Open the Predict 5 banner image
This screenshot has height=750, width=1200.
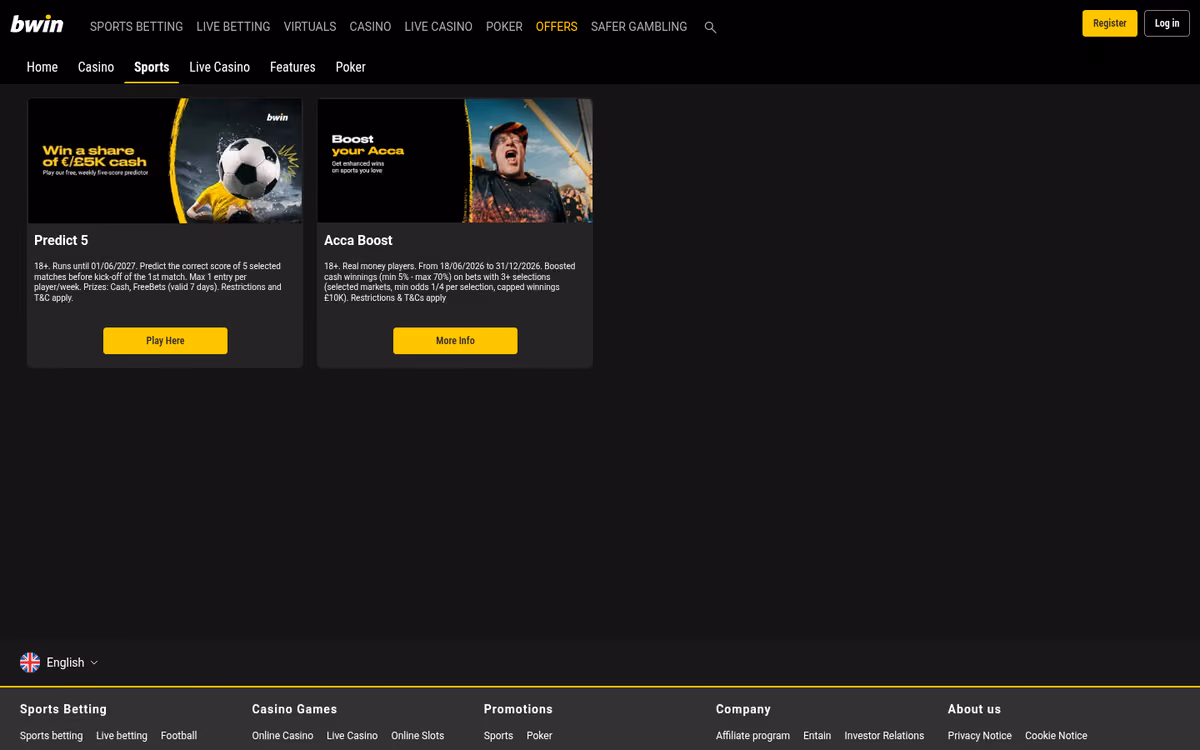coord(165,160)
